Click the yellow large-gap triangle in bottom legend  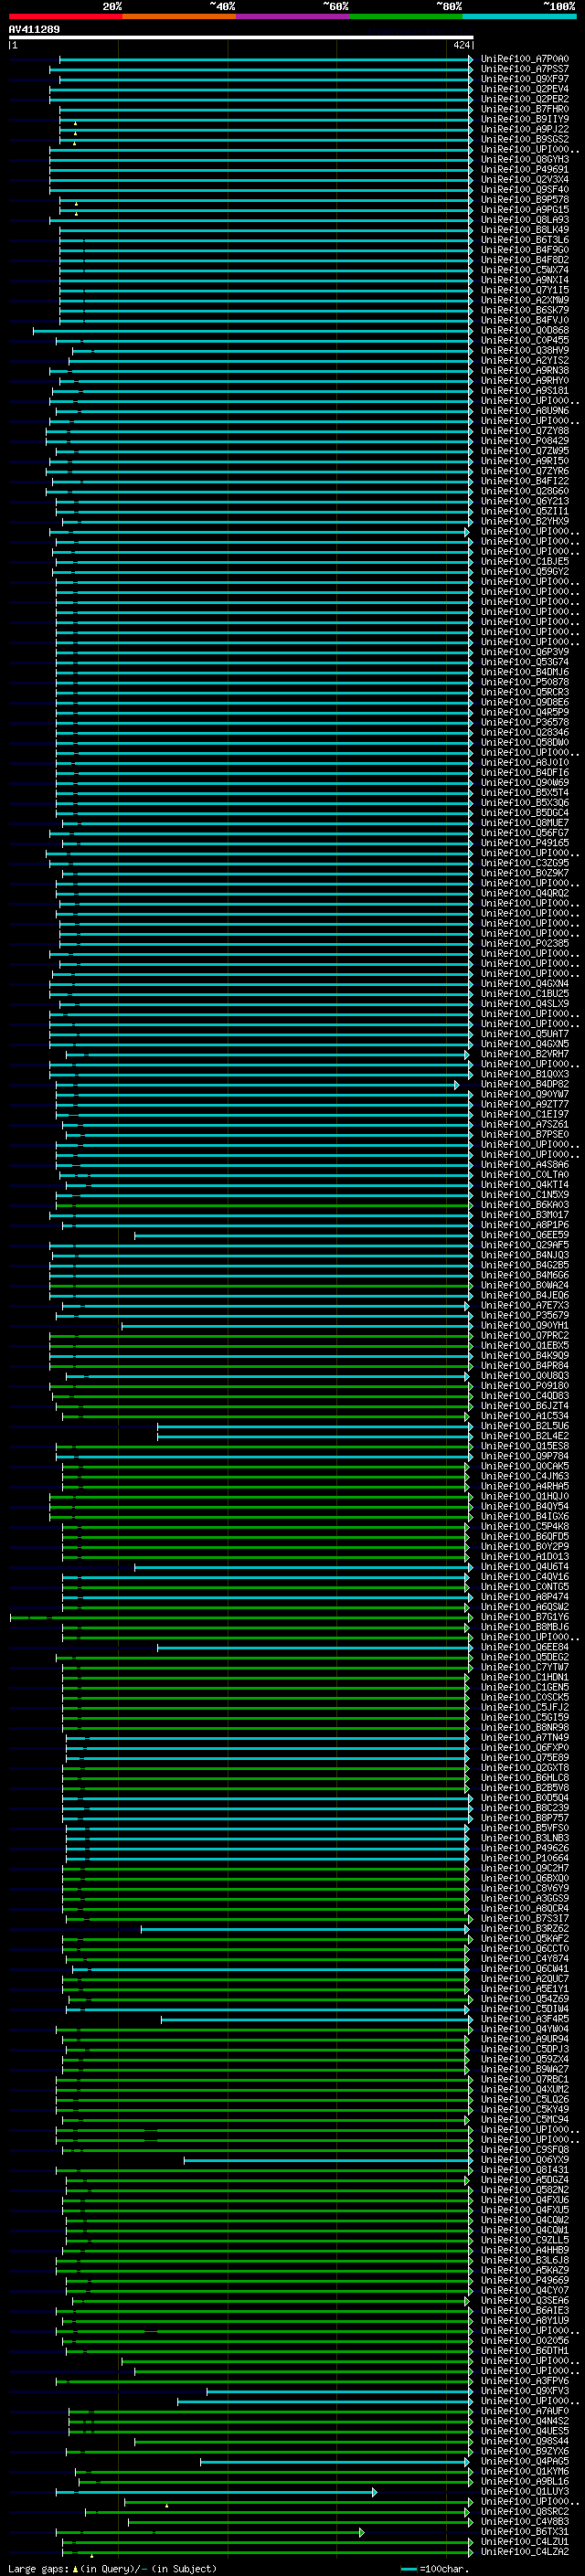pyautogui.click(x=75, y=2569)
